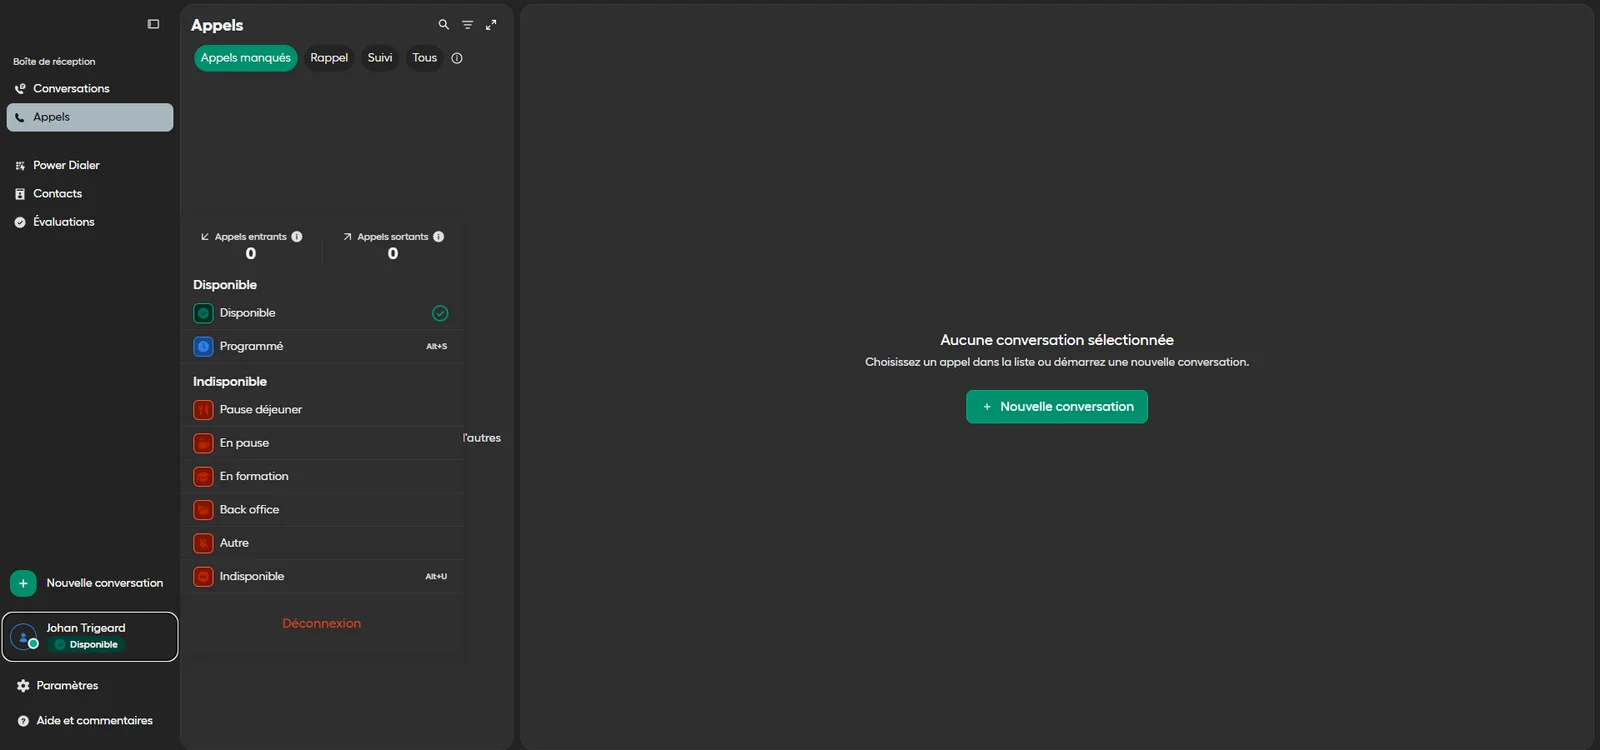This screenshot has height=750, width=1600.
Task: Click the info icon next to Tous
Action: click(457, 58)
